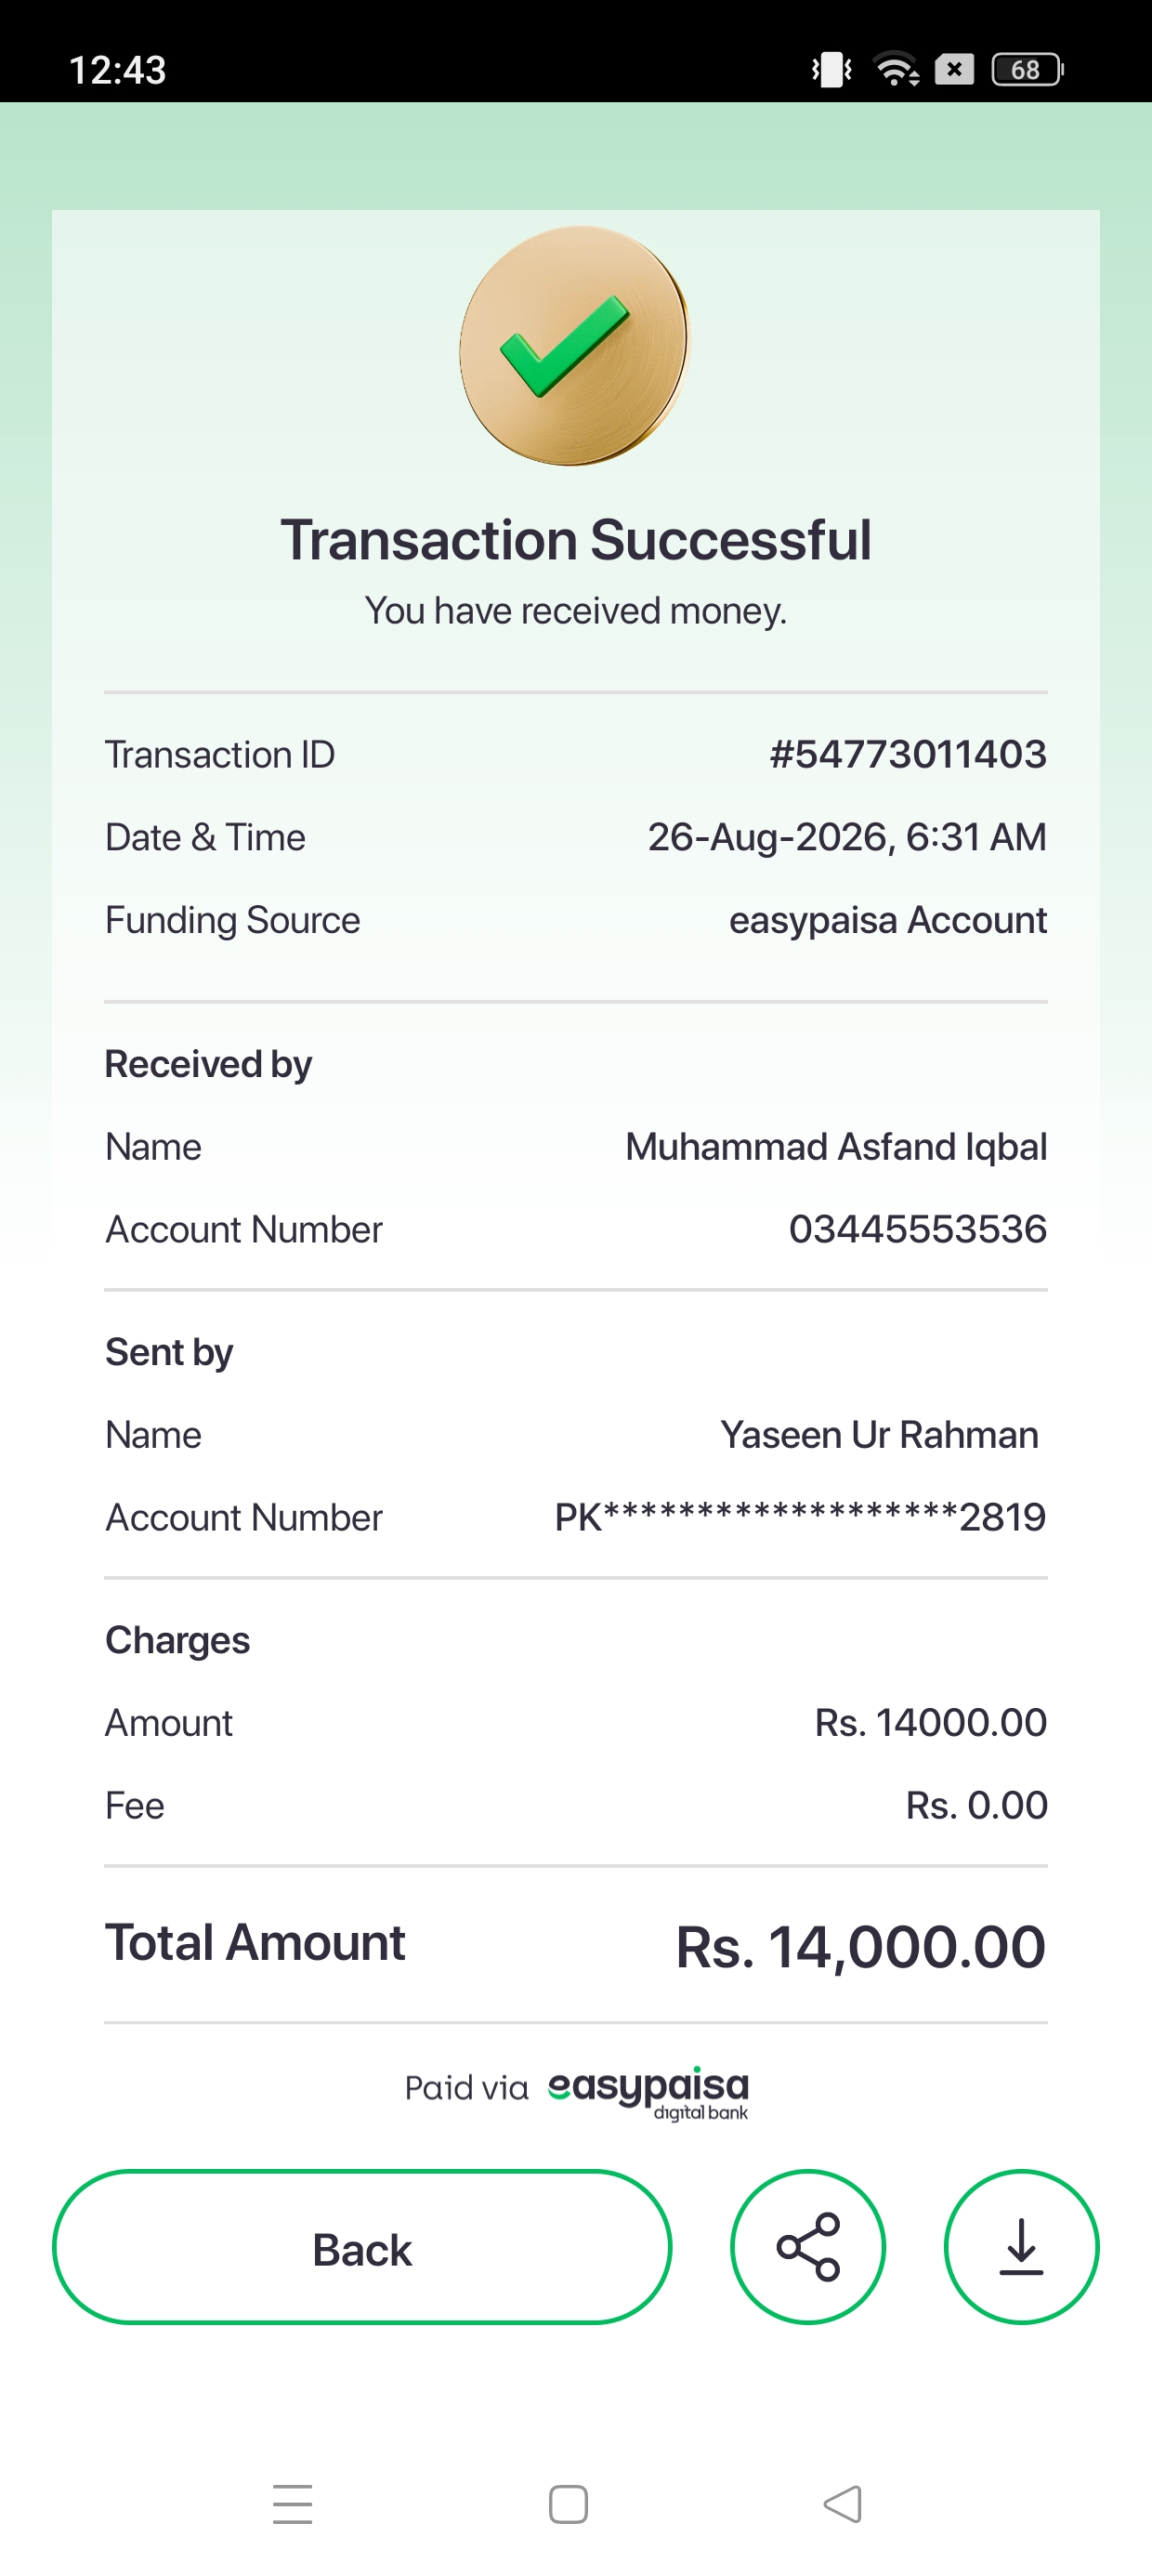The width and height of the screenshot is (1152, 2576).
Task: Open Android recent apps menu icon
Action: (292, 2504)
